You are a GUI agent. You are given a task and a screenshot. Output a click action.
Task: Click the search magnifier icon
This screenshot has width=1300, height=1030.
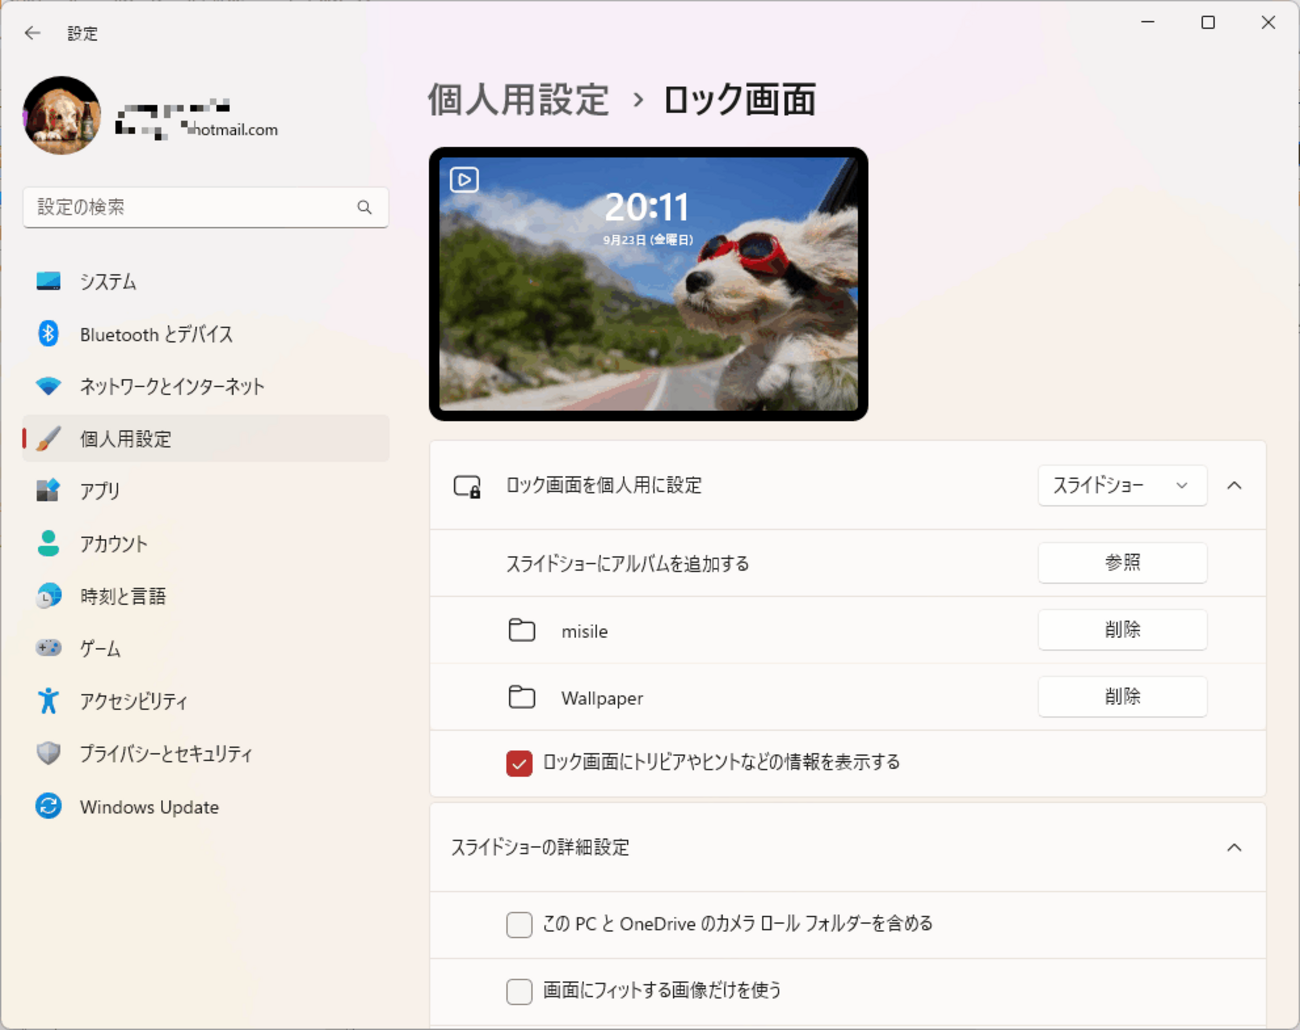click(364, 207)
